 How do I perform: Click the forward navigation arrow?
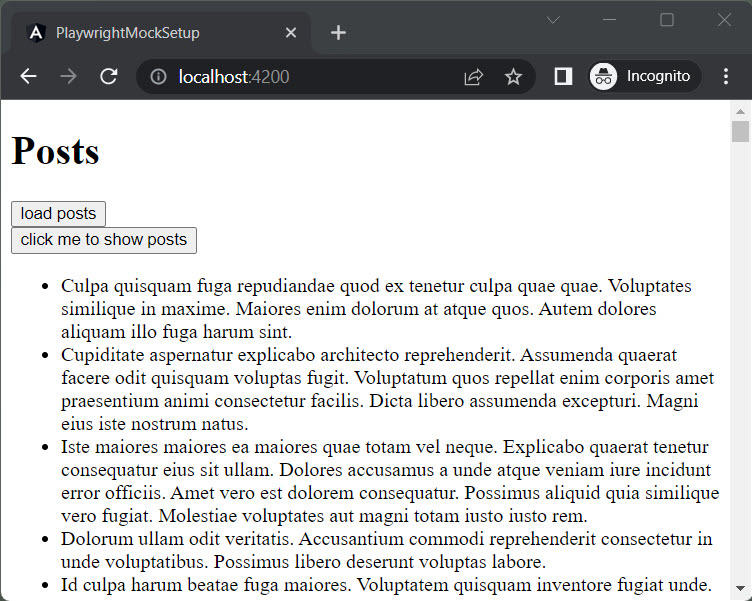[69, 76]
